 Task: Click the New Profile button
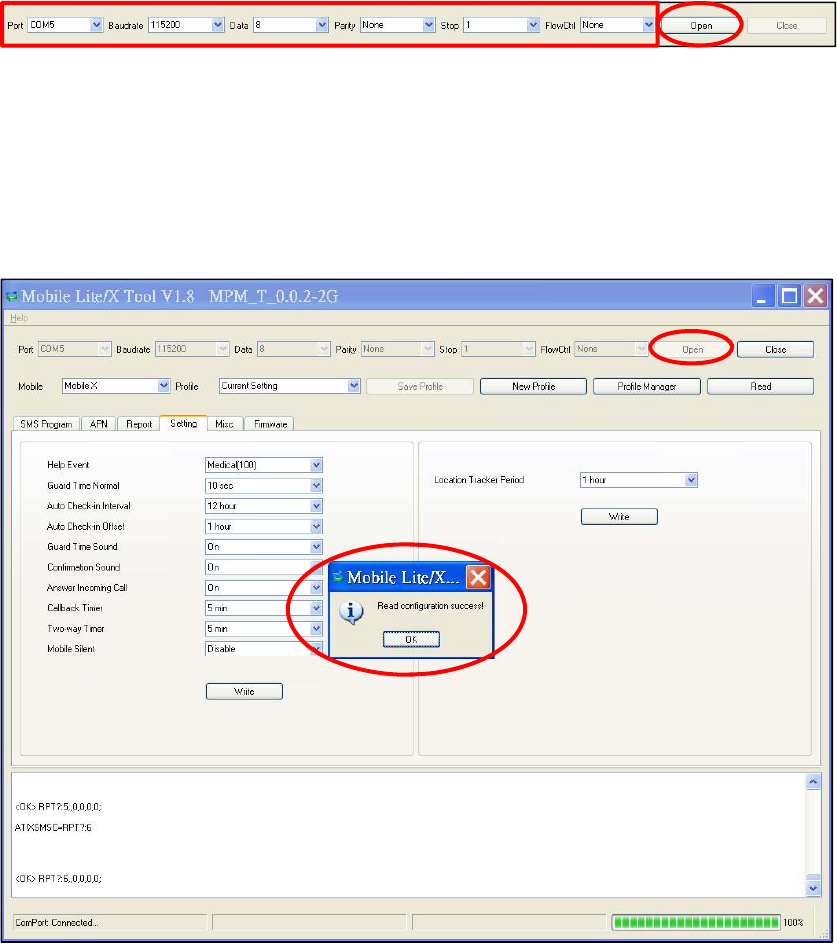tap(533, 387)
